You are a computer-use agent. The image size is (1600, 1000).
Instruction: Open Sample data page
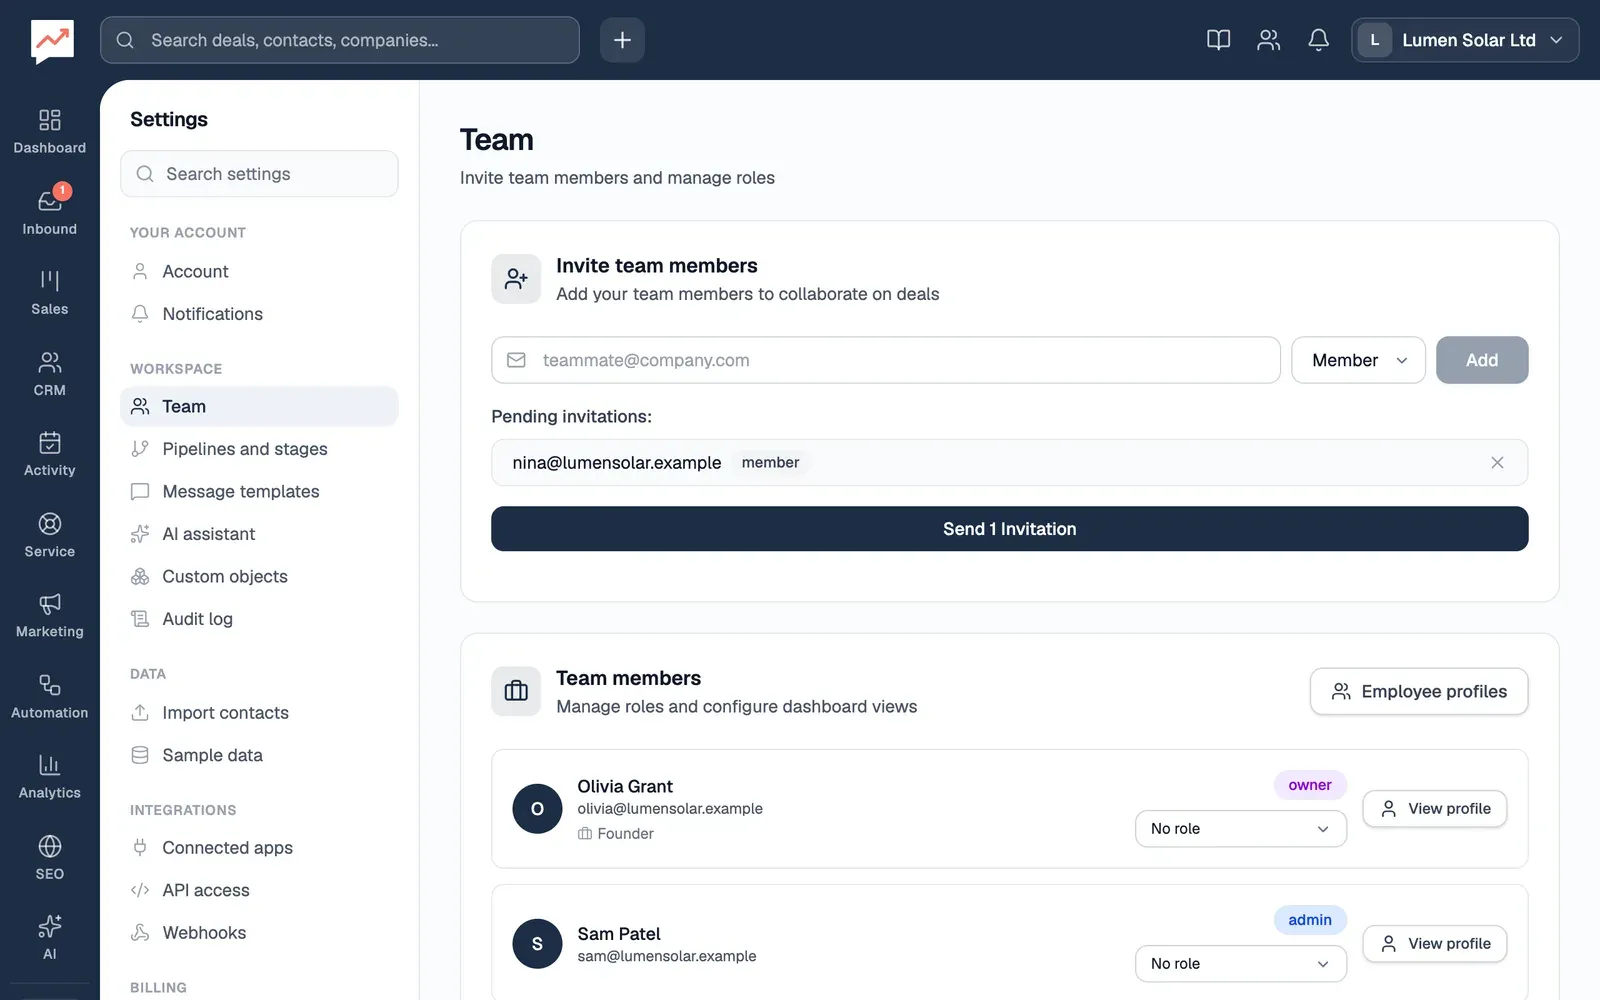tap(259, 755)
